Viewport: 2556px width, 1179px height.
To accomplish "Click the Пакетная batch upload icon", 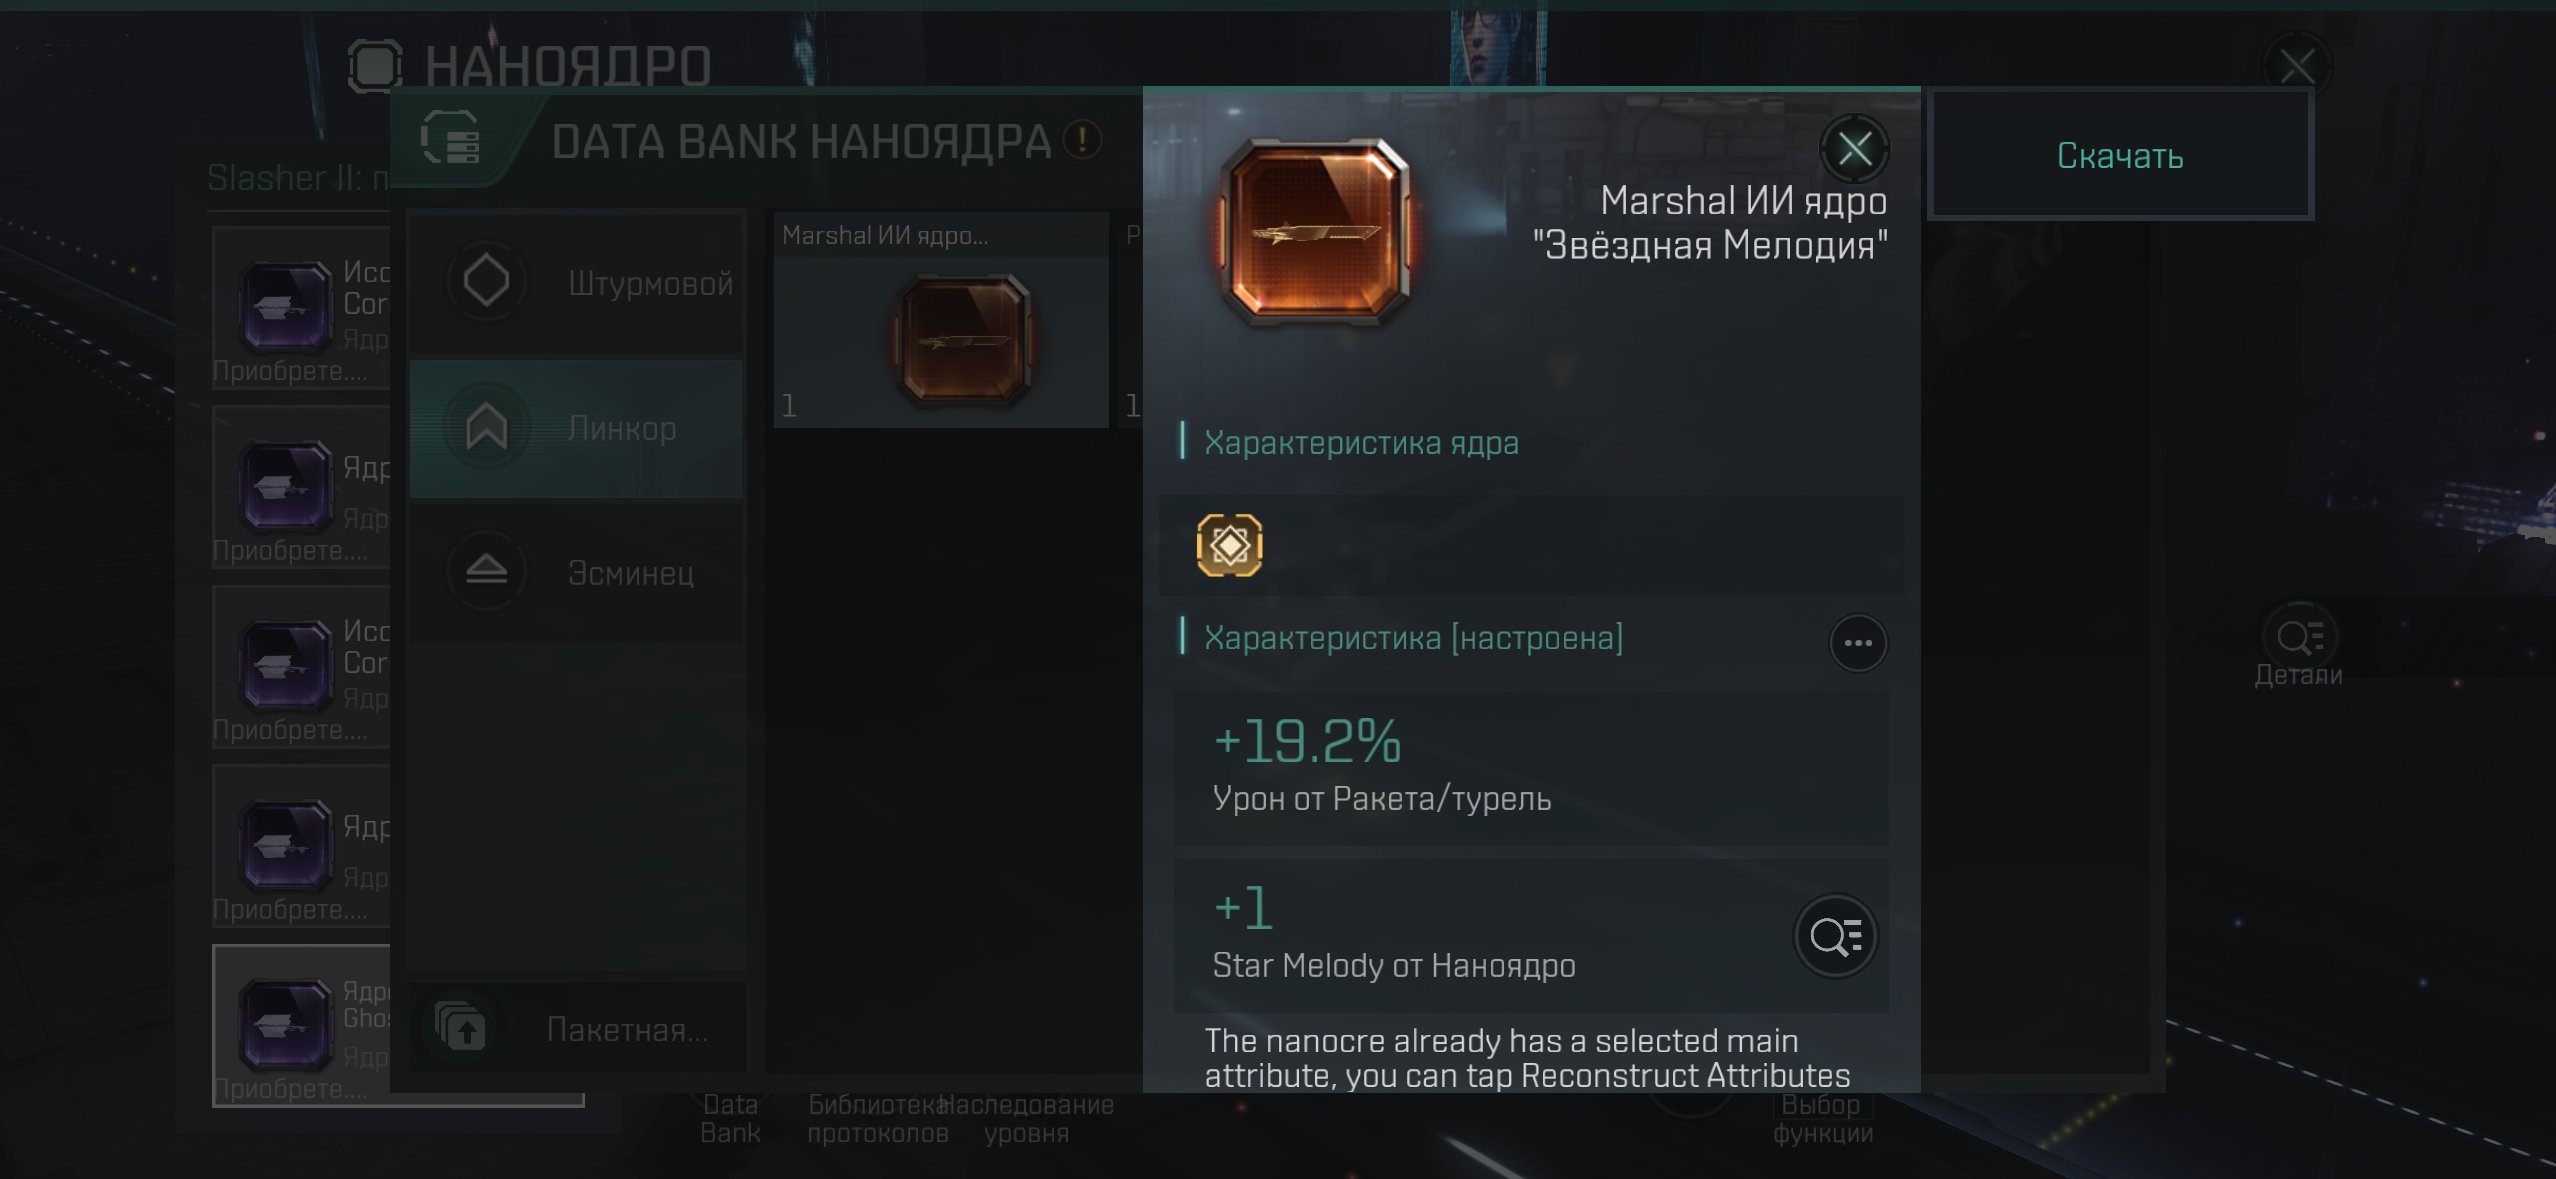I will pos(461,1027).
